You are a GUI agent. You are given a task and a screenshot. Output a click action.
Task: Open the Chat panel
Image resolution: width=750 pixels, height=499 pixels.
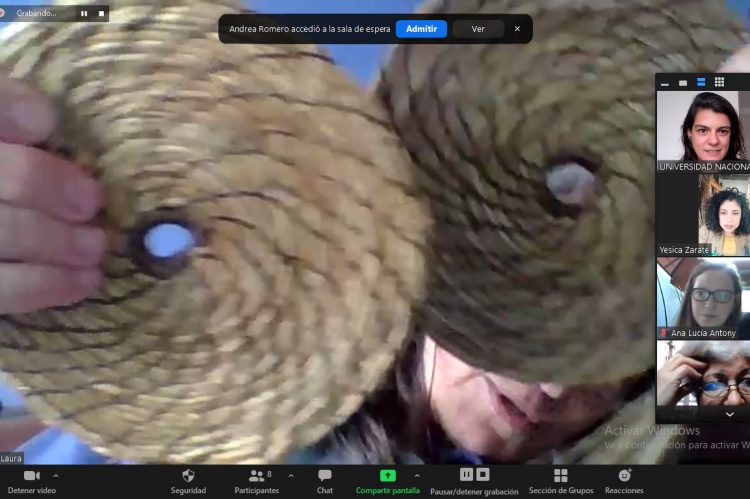[325, 475]
